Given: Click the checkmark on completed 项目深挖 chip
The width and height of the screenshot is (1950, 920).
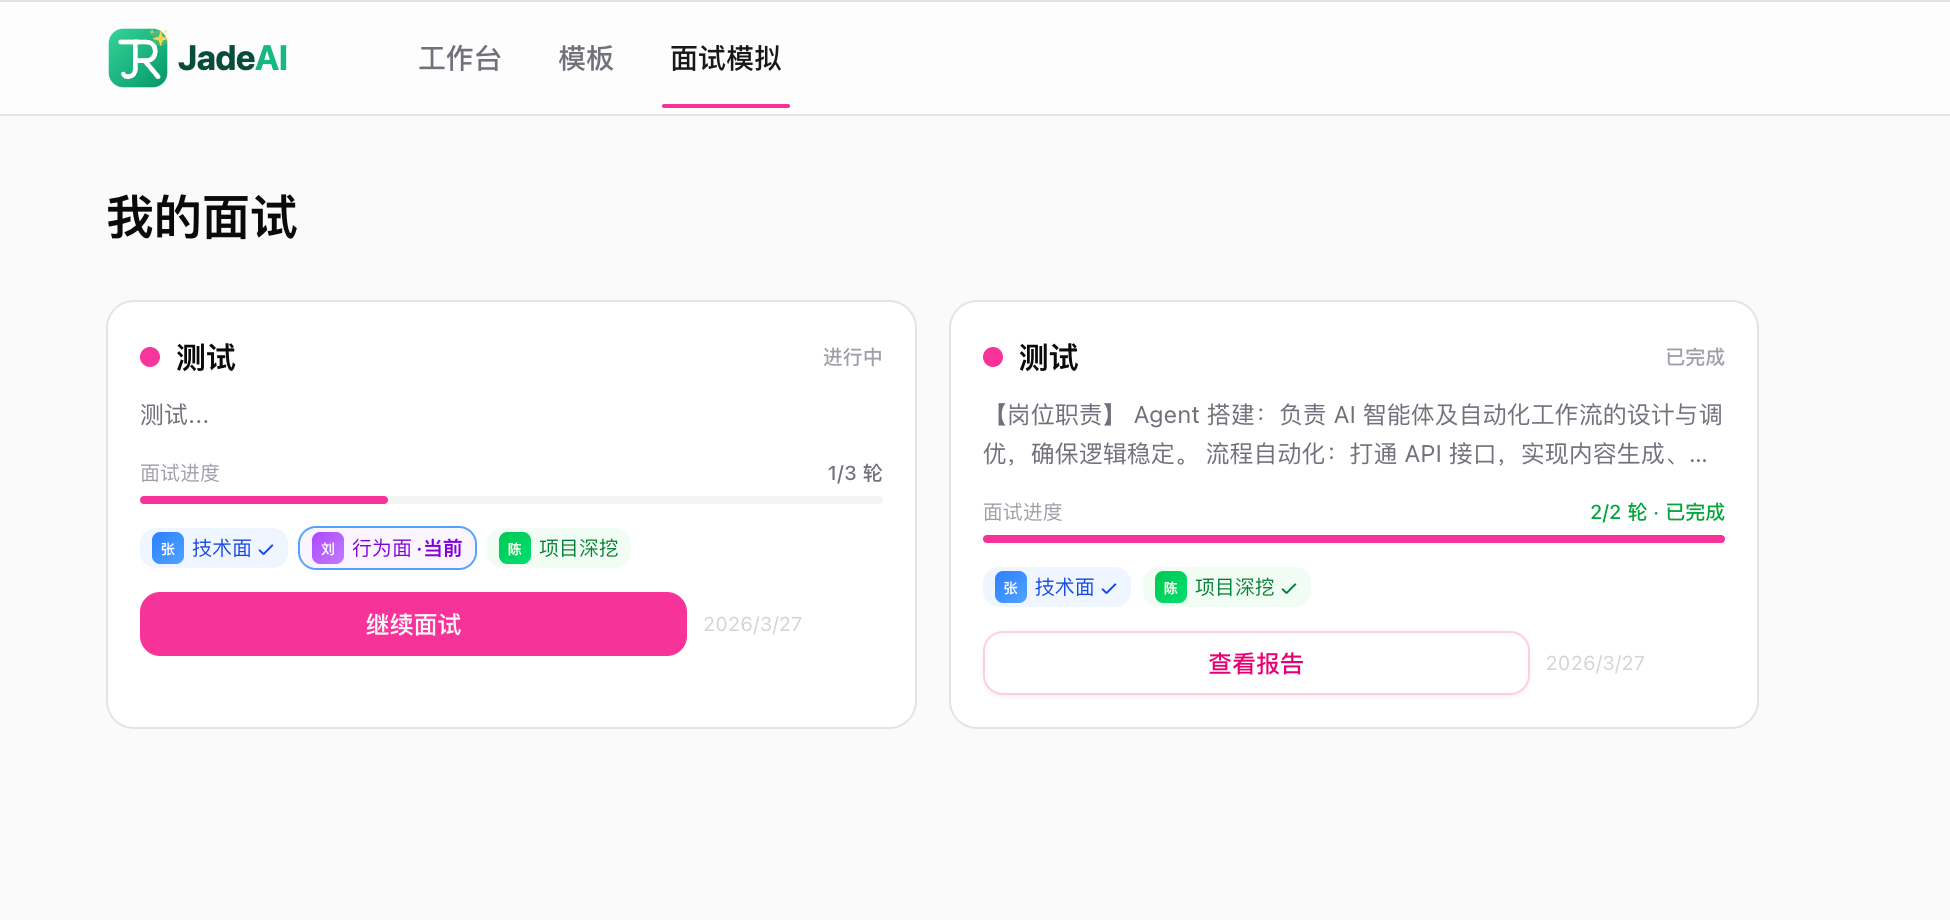Looking at the screenshot, I should point(1289,588).
